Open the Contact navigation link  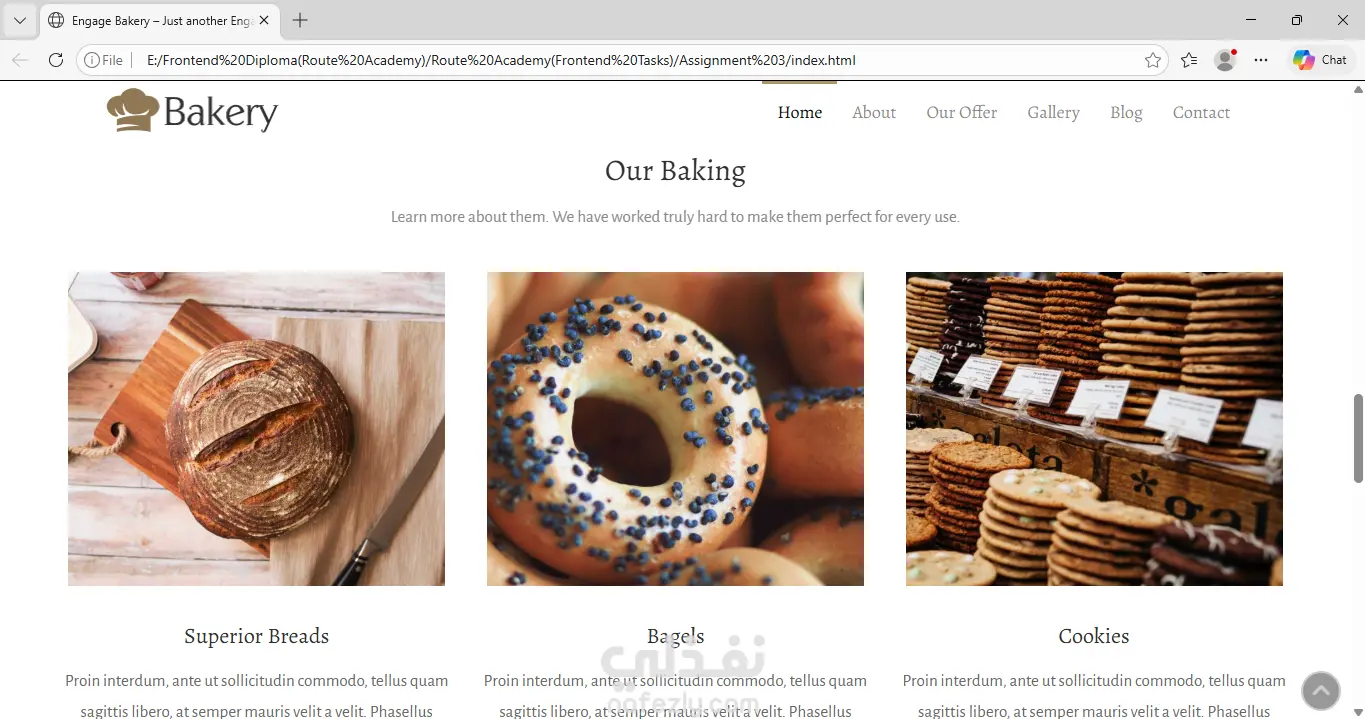(x=1201, y=113)
